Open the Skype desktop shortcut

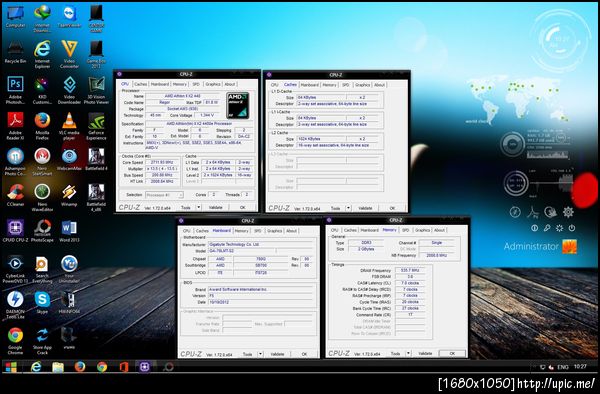(42, 303)
